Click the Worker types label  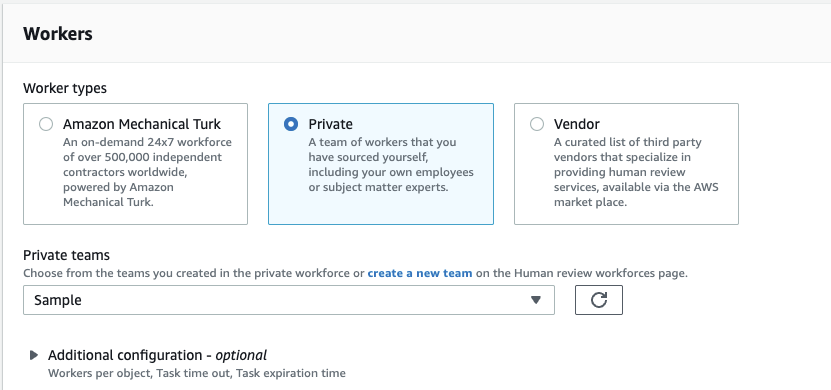pyautogui.click(x=65, y=88)
